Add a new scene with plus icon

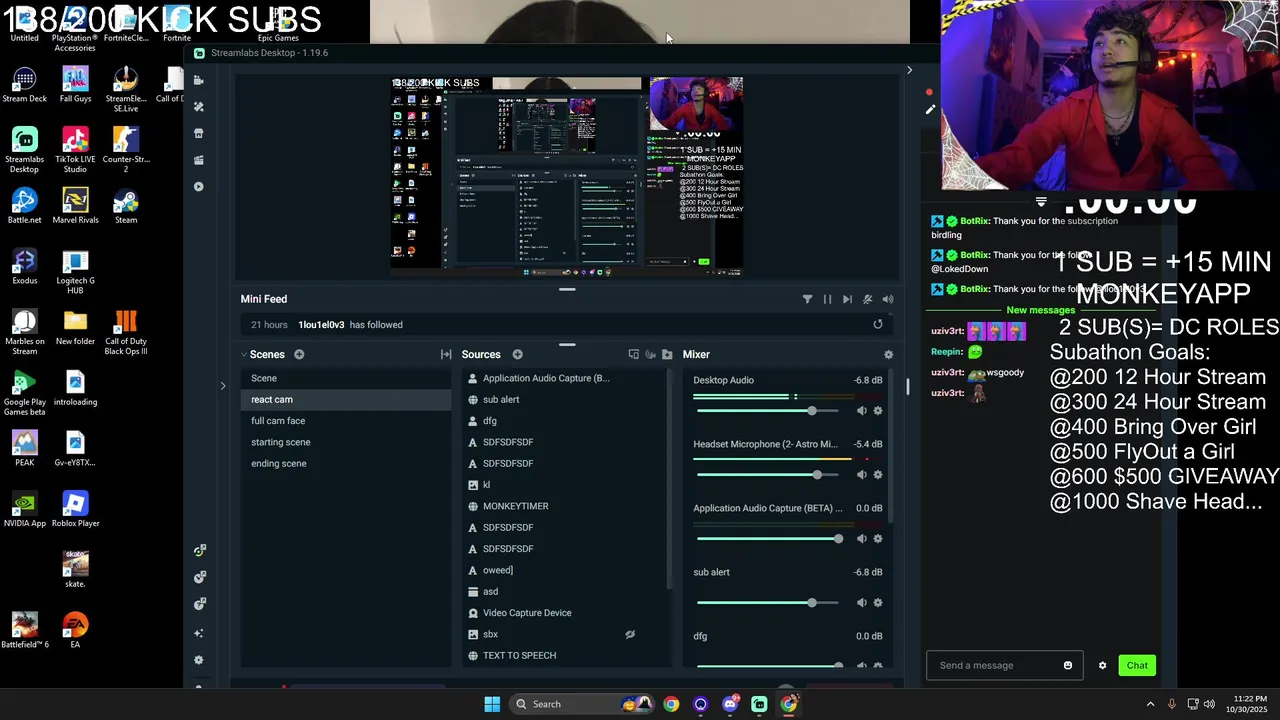[x=299, y=354]
